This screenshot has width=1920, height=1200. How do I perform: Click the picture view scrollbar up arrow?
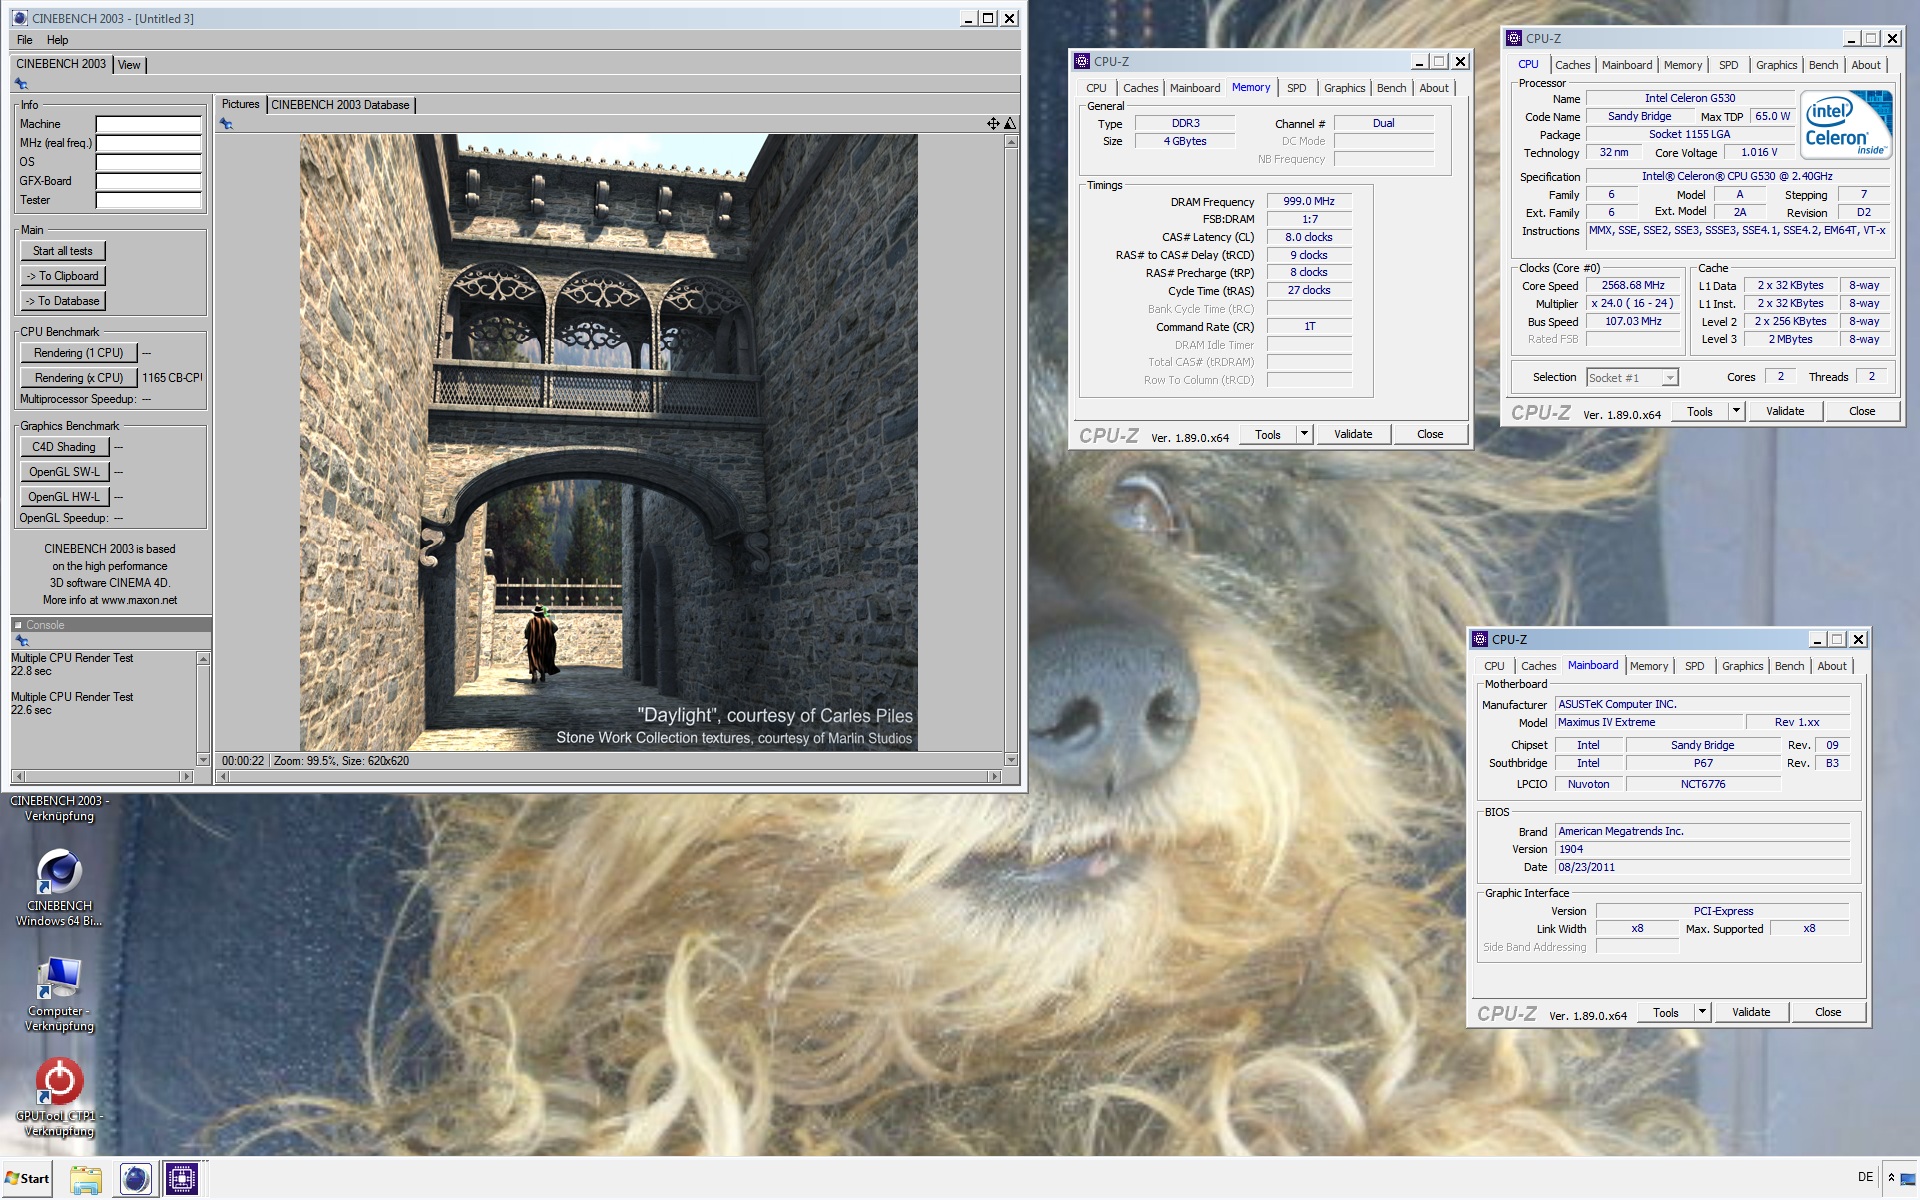coord(1011,142)
